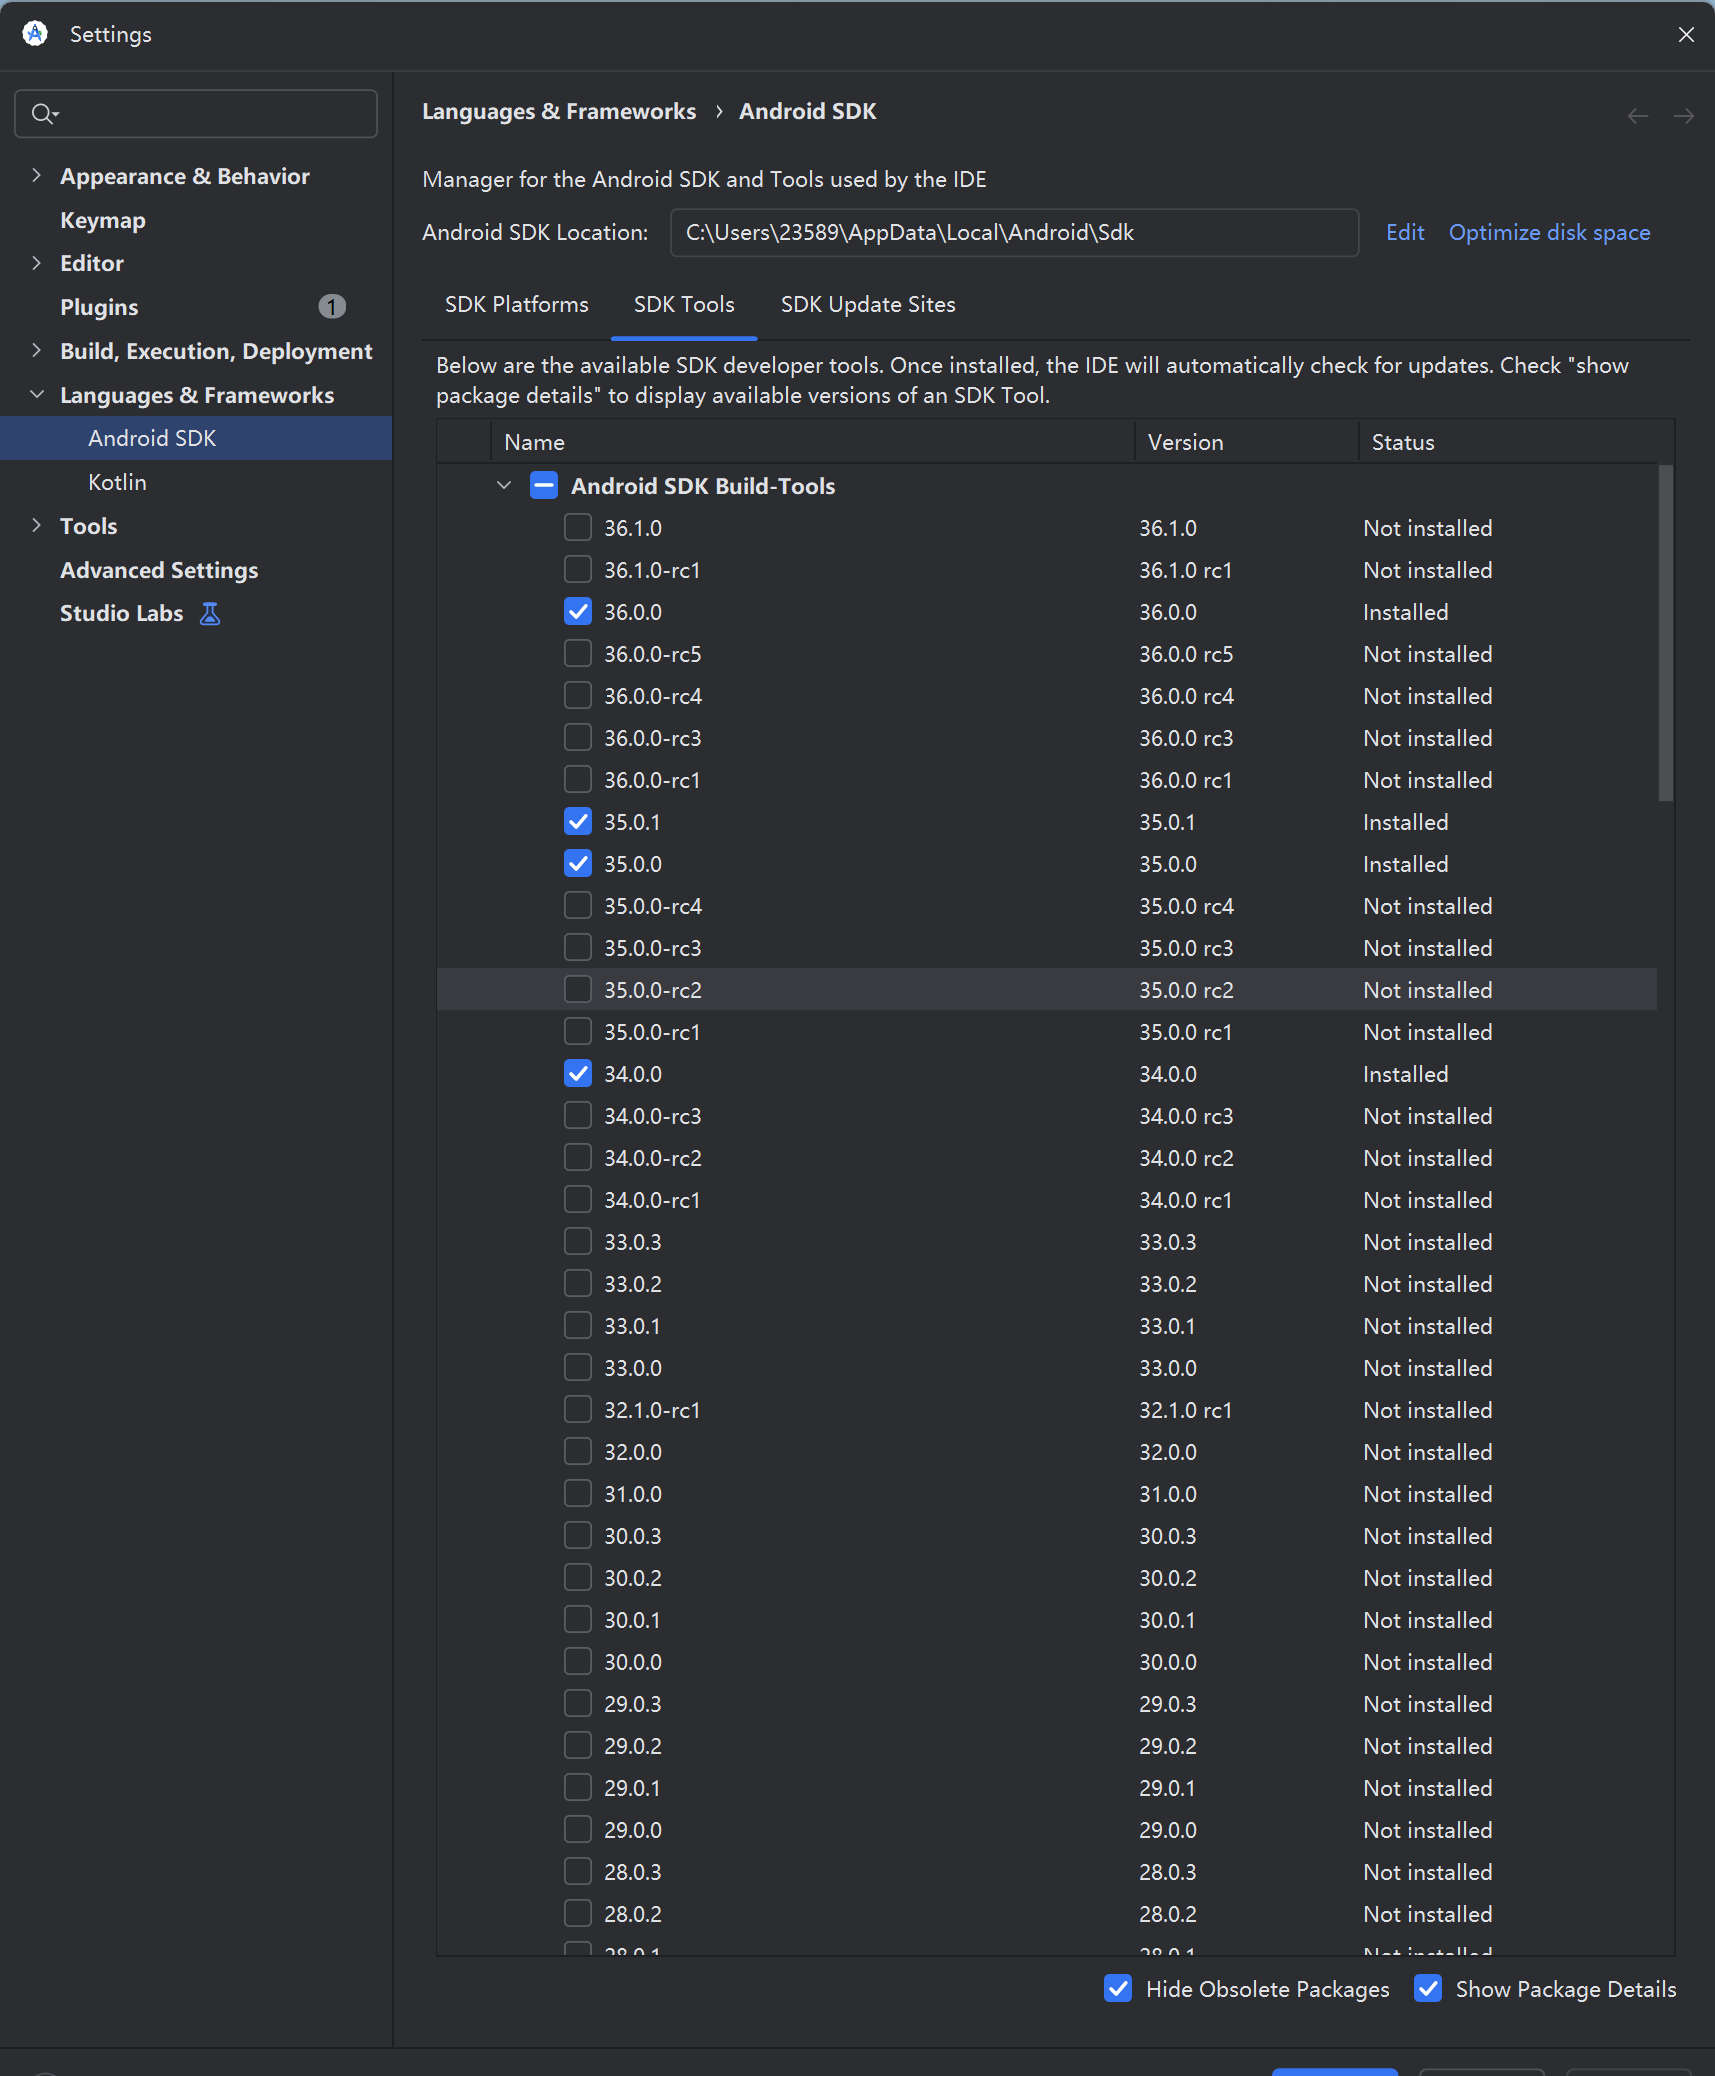Click the Status column header
Viewport: 1715px width, 2076px height.
(1516, 442)
